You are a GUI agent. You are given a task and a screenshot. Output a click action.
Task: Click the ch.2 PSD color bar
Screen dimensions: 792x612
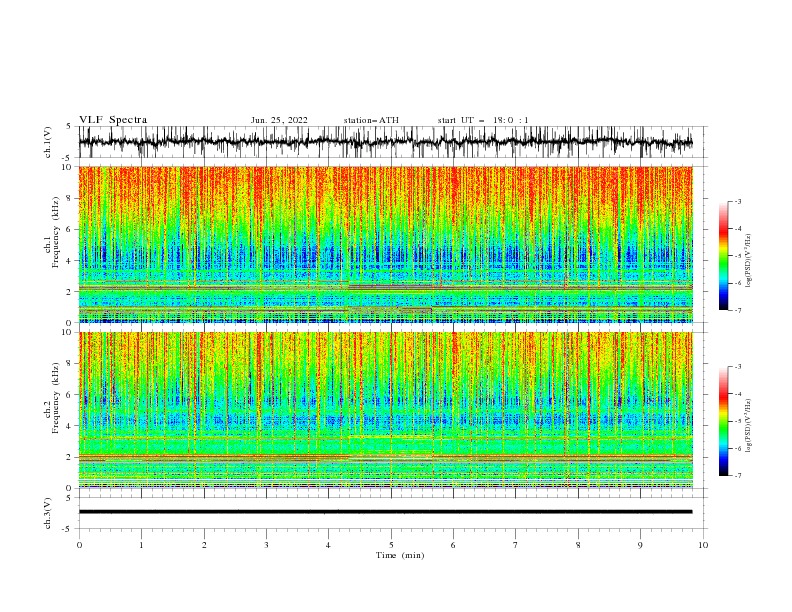[724, 421]
